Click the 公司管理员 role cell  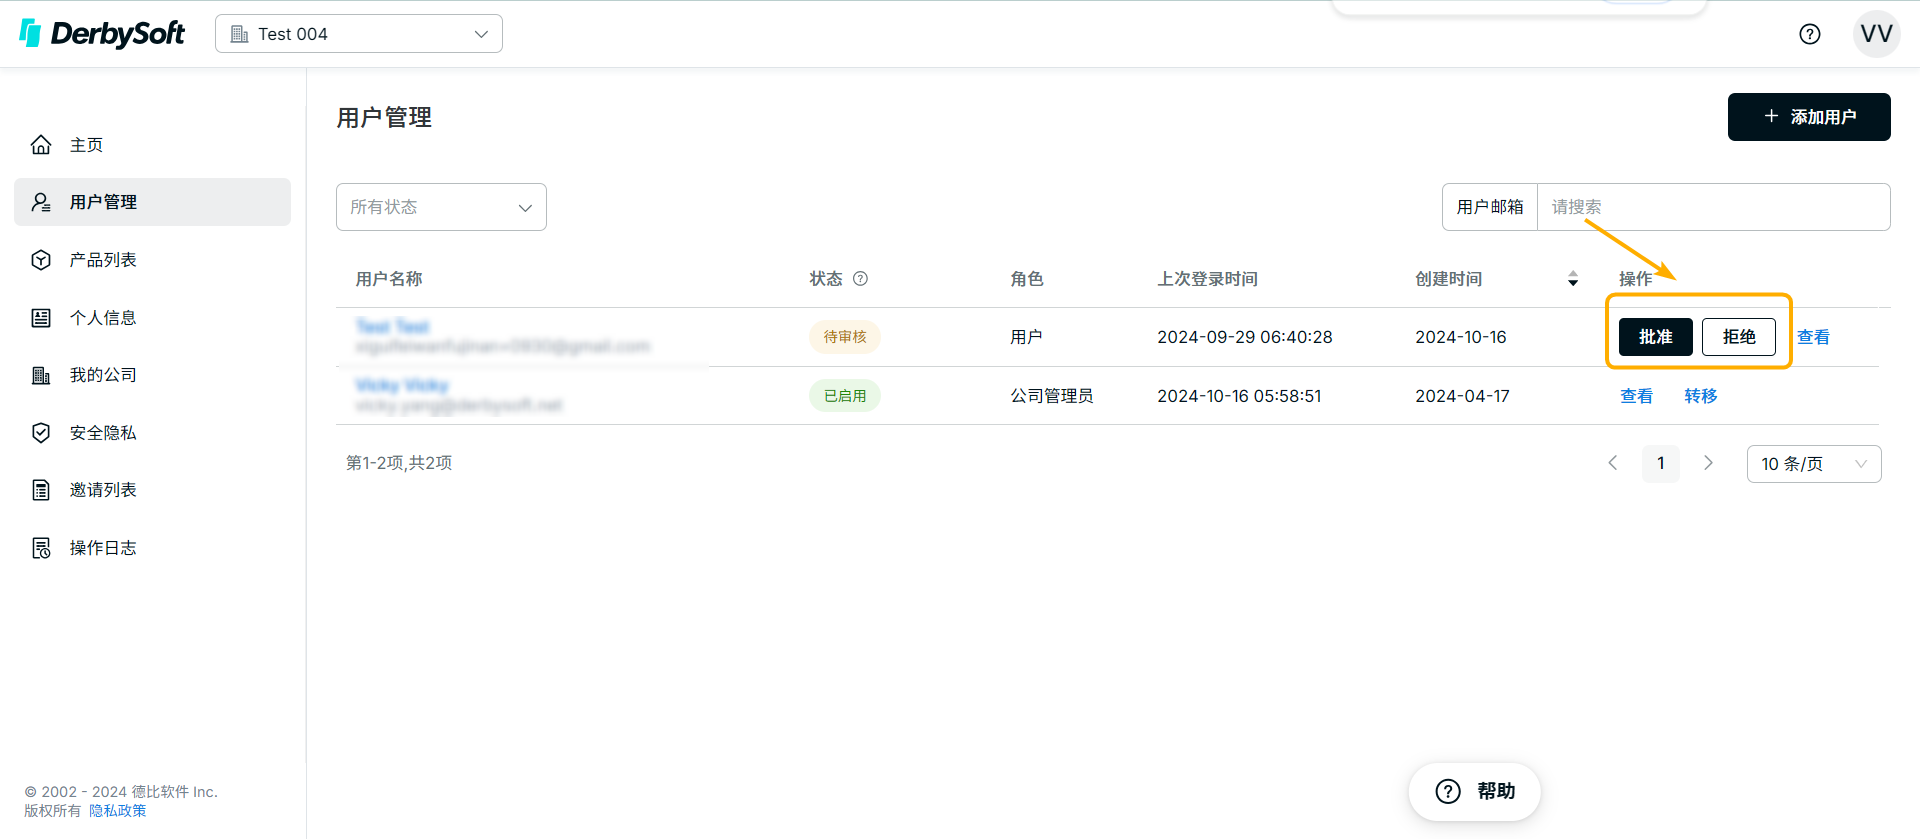click(x=1052, y=396)
